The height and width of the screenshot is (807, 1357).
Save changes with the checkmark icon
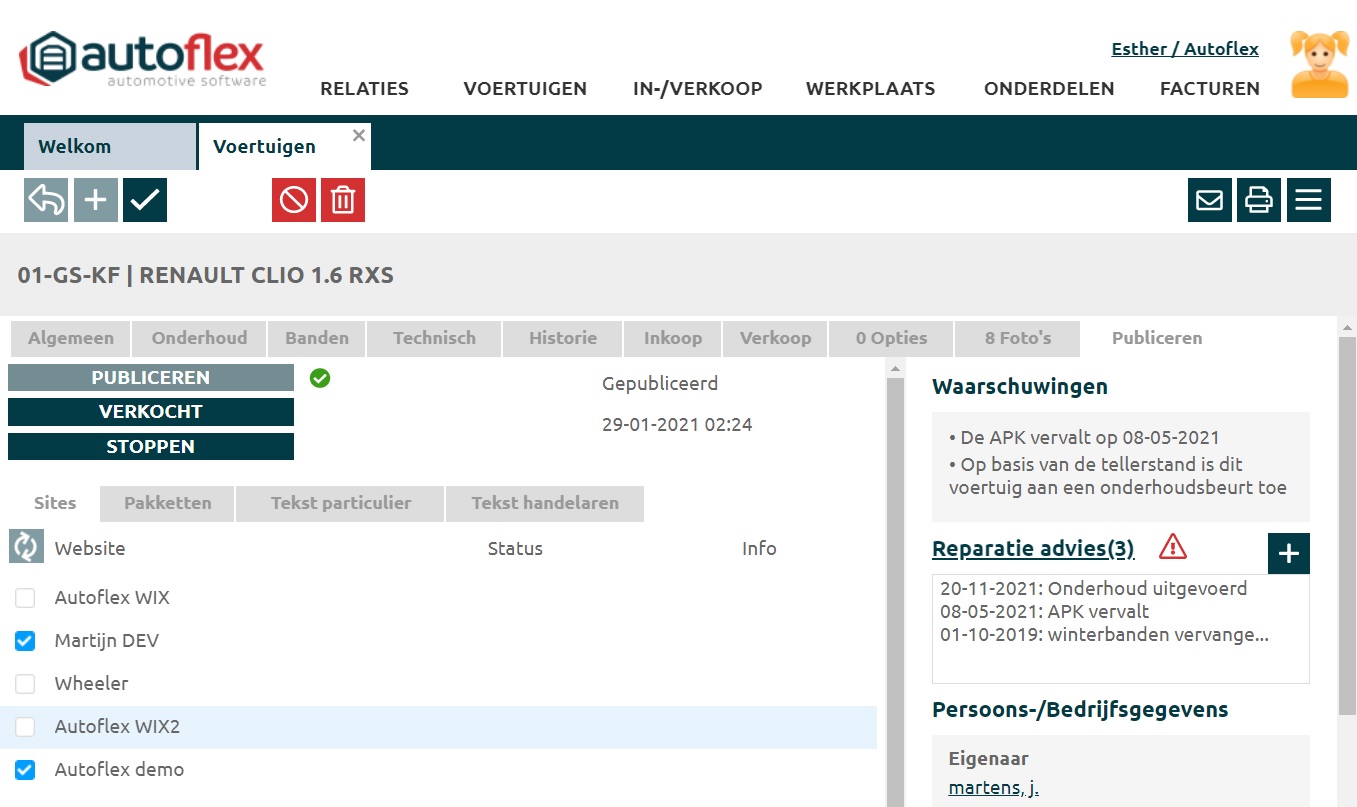pos(145,200)
